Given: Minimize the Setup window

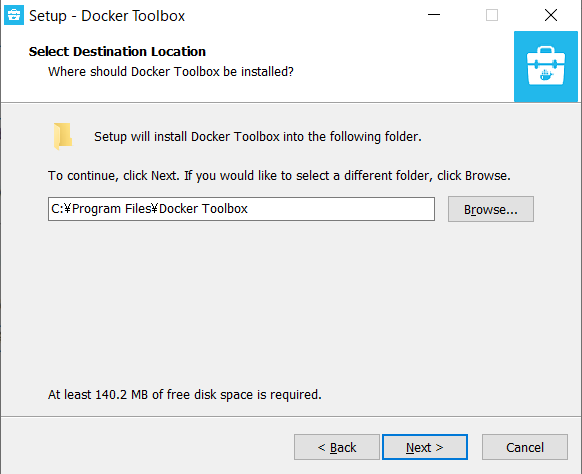Looking at the screenshot, I should point(434,15).
